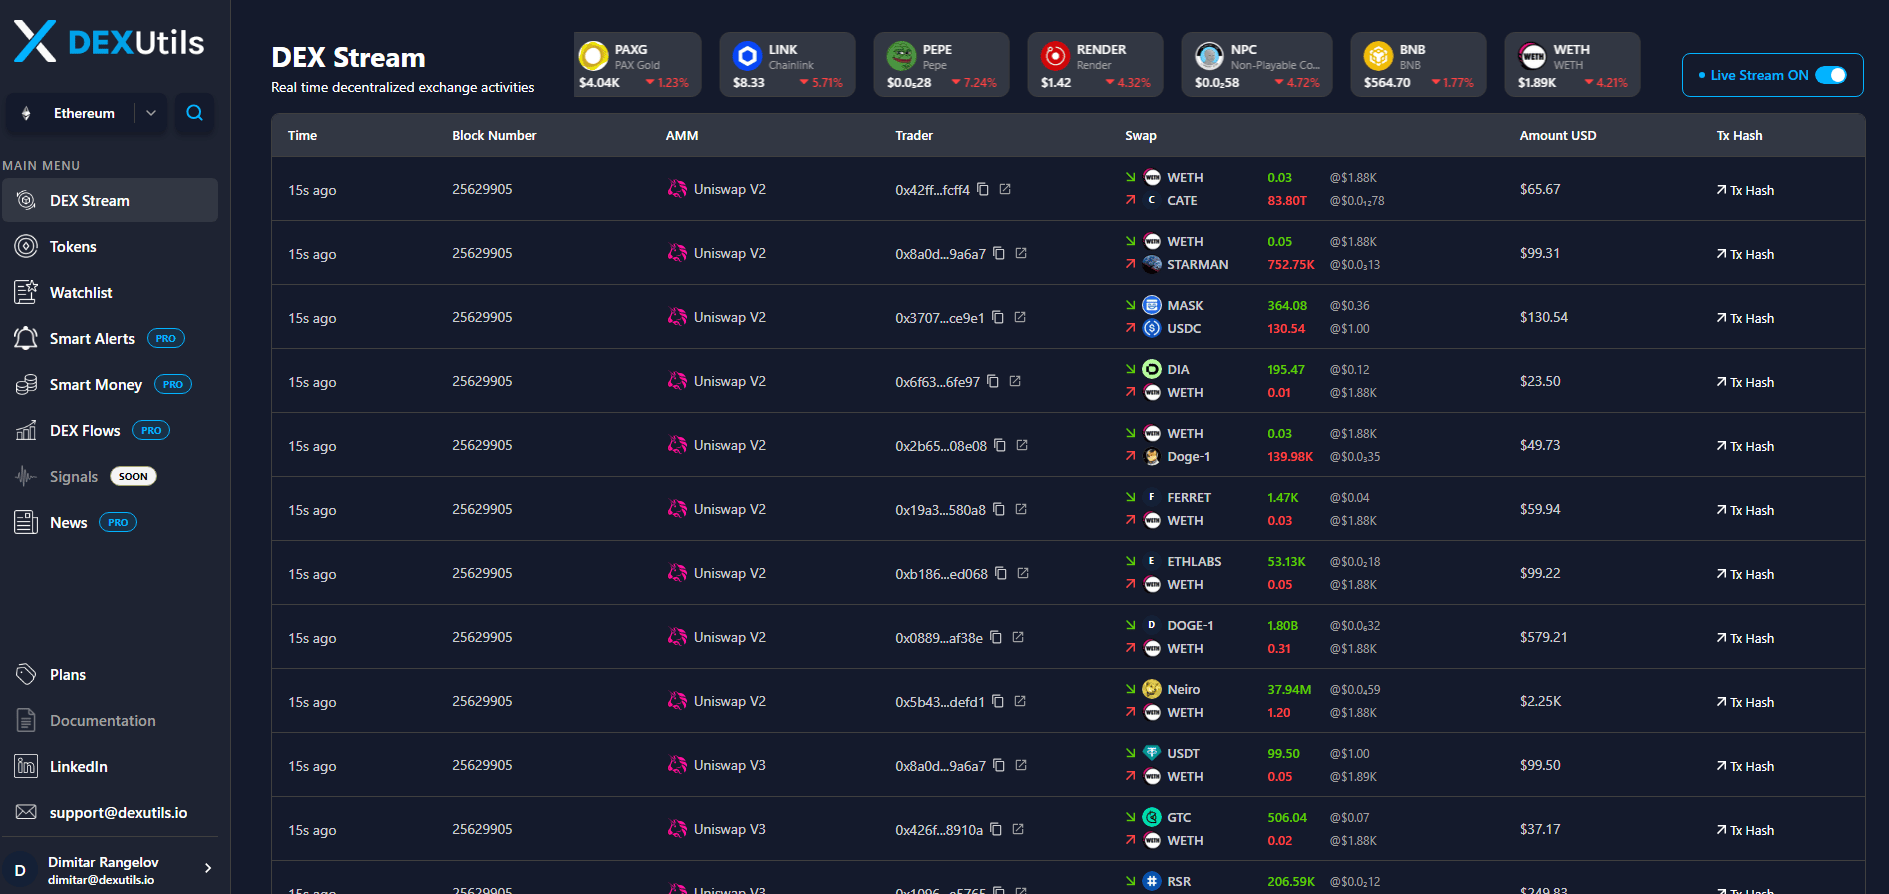Select the LINK Chainlink ticker card
Screen dimensions: 1889x894
tap(787, 65)
